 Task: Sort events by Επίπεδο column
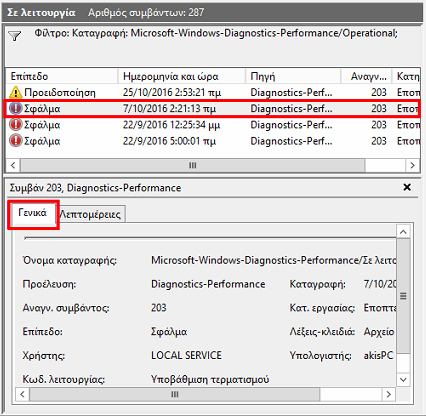[x=62, y=76]
